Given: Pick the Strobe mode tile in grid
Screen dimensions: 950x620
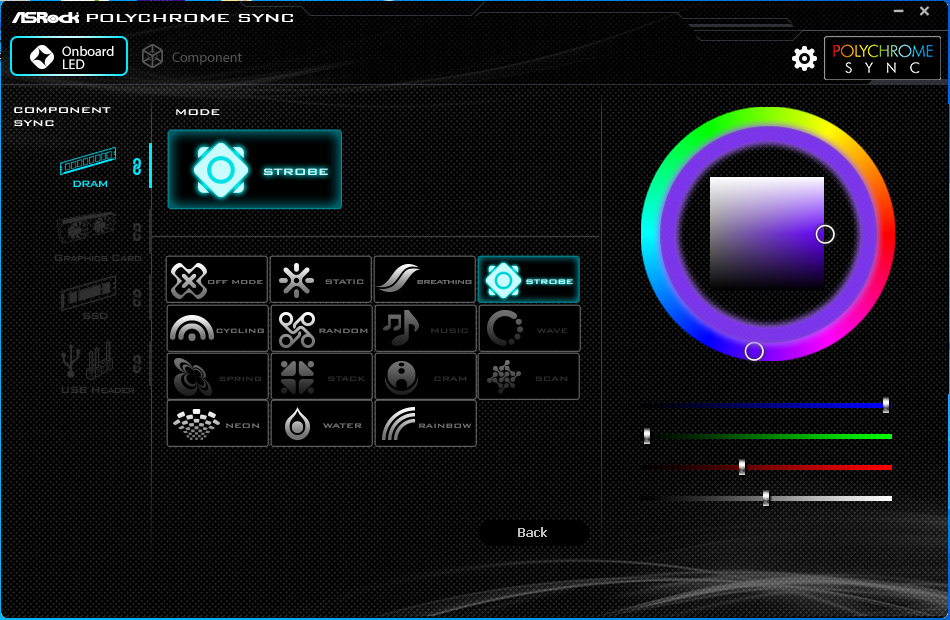Looking at the screenshot, I should [529, 280].
